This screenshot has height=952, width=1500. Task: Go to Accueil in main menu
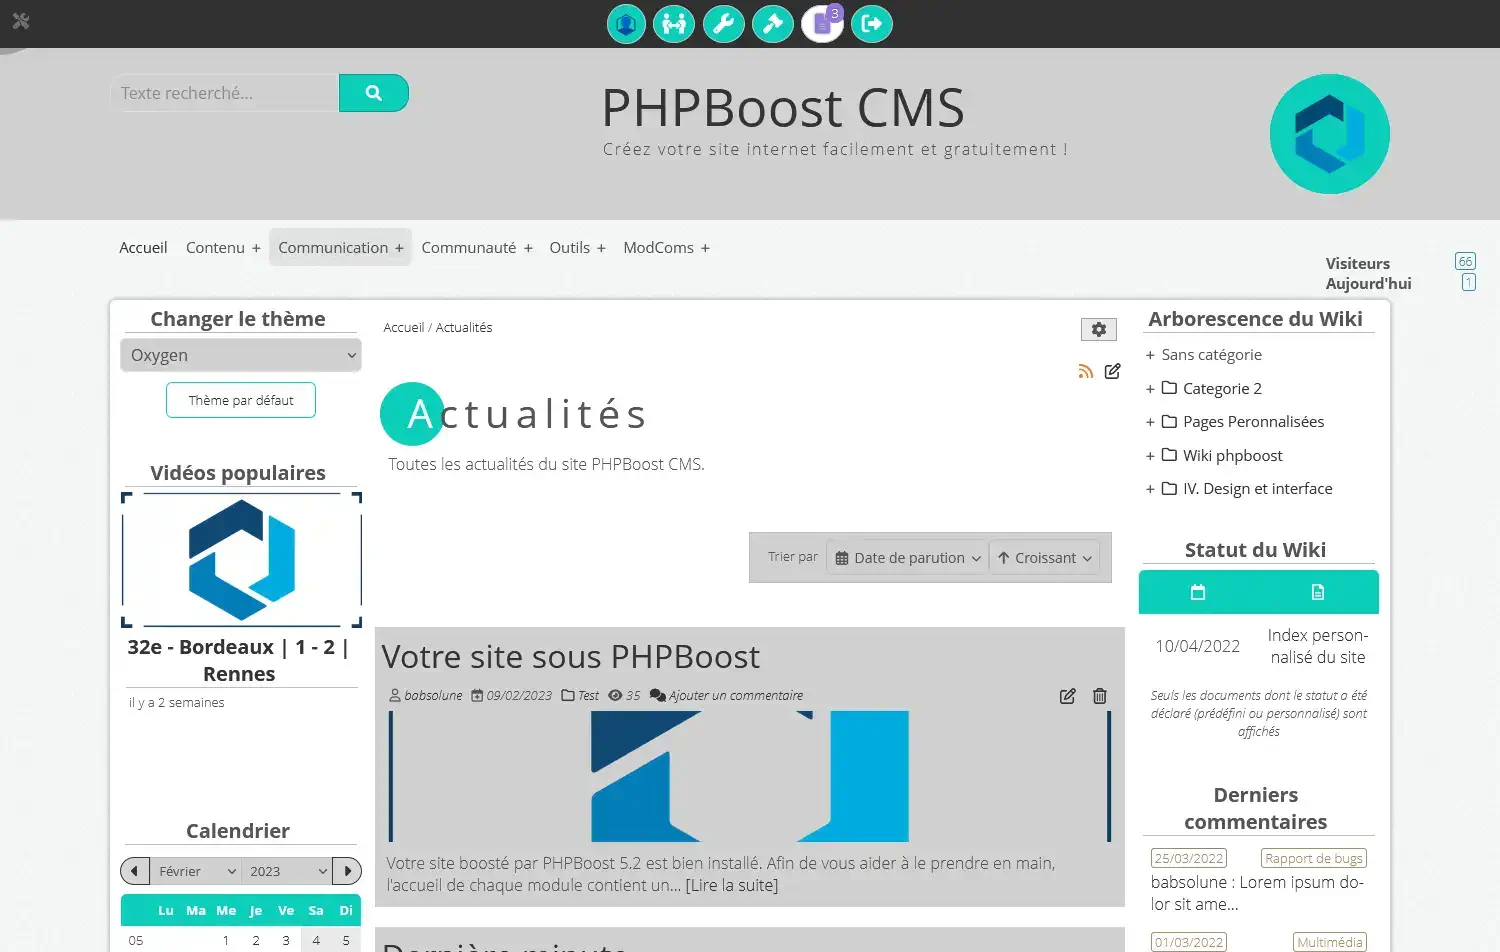[x=143, y=248]
